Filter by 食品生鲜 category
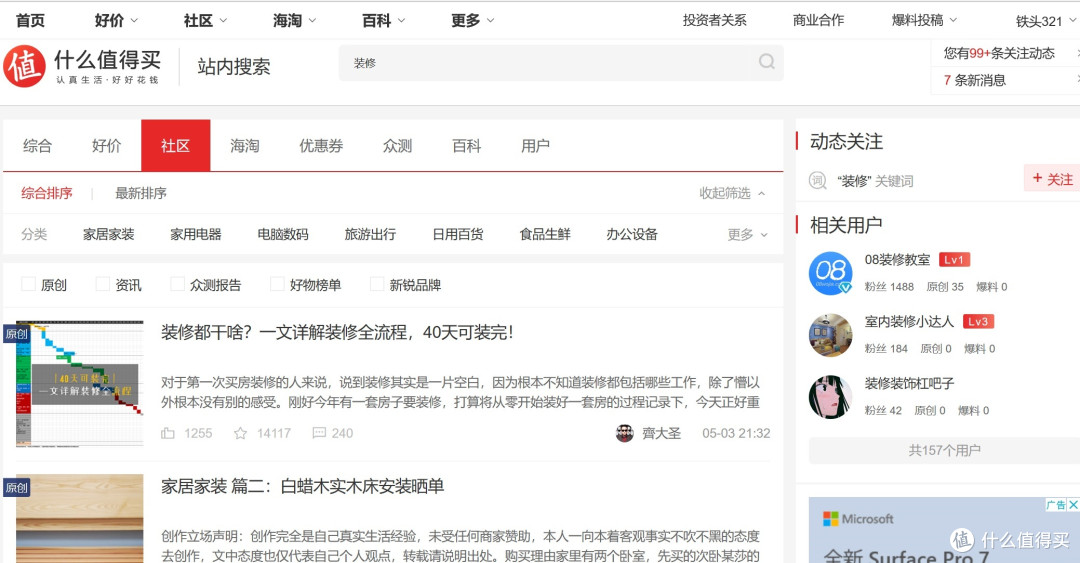Image resolution: width=1080 pixels, height=563 pixels. [x=545, y=234]
